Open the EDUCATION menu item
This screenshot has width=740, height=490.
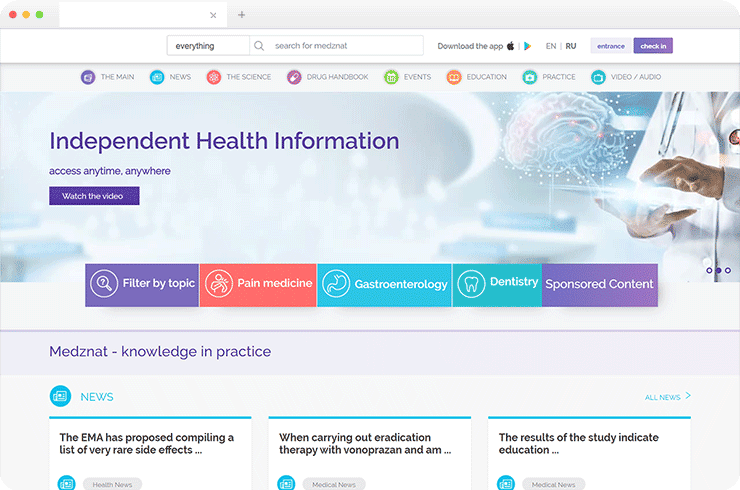[x=487, y=77]
